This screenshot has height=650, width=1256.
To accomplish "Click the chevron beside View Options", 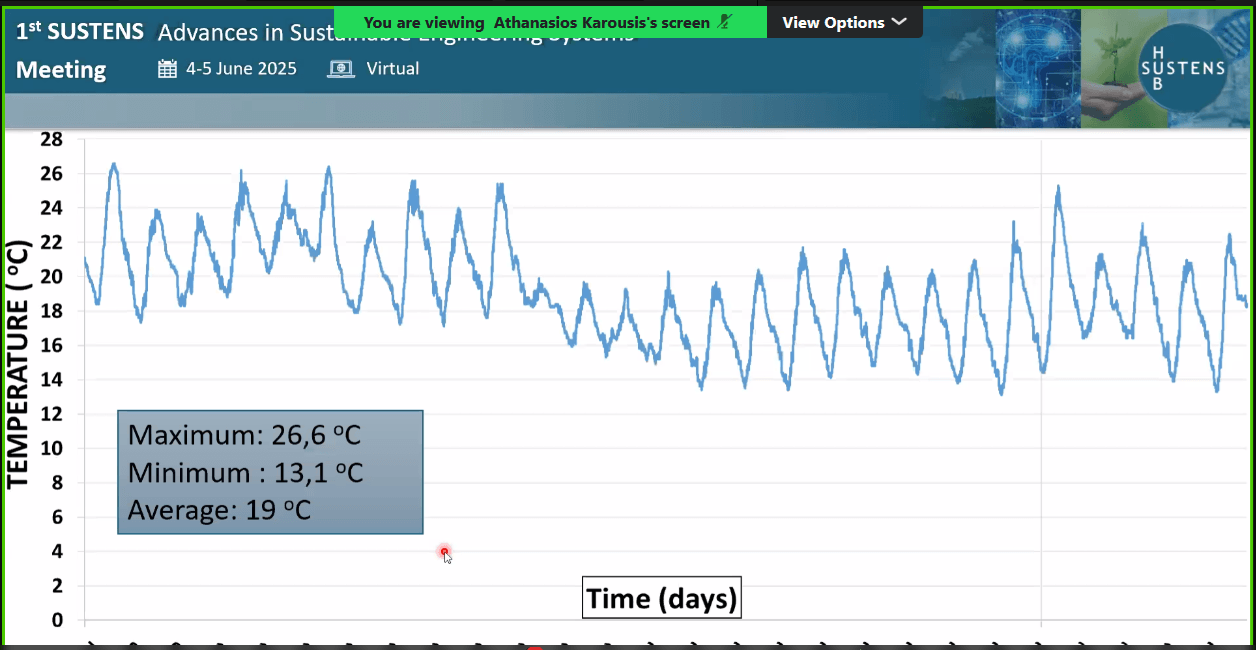I will pyautogui.click(x=898, y=22).
